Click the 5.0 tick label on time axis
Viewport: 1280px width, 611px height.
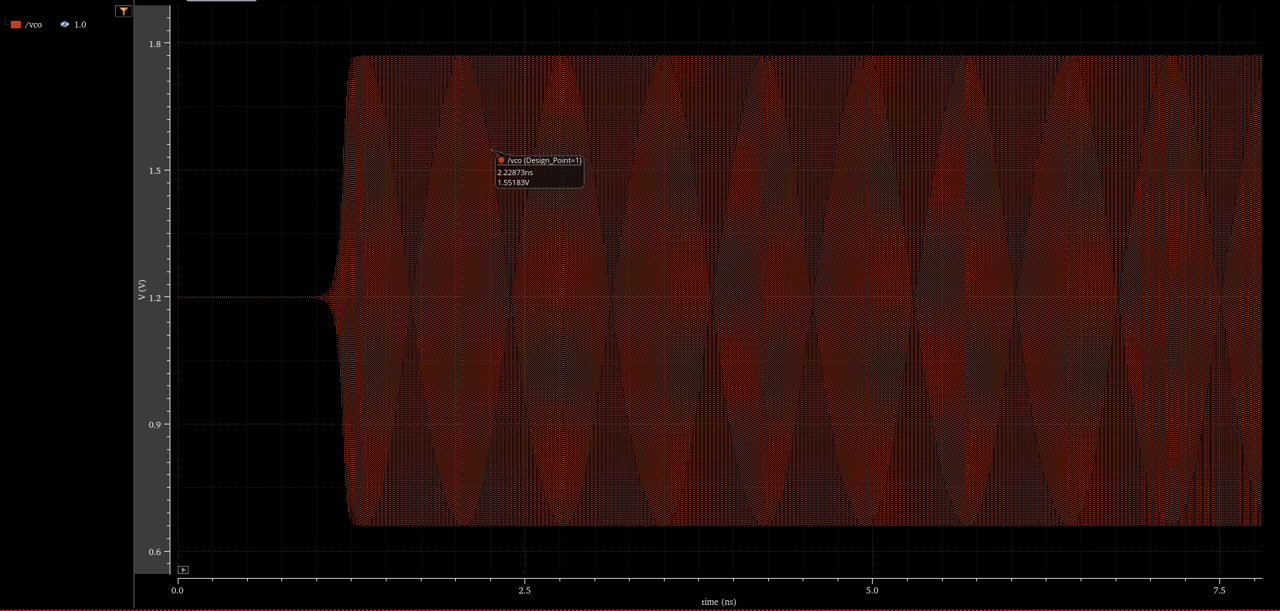coord(872,590)
